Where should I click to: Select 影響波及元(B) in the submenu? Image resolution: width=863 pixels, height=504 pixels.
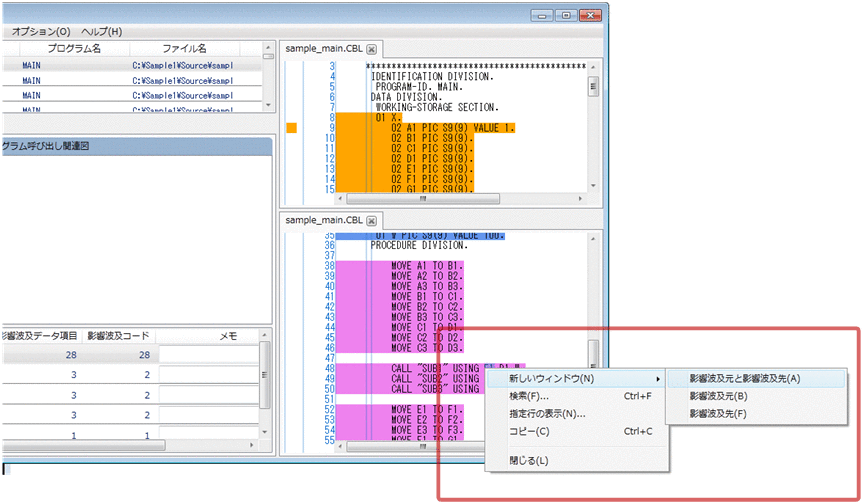point(718,396)
